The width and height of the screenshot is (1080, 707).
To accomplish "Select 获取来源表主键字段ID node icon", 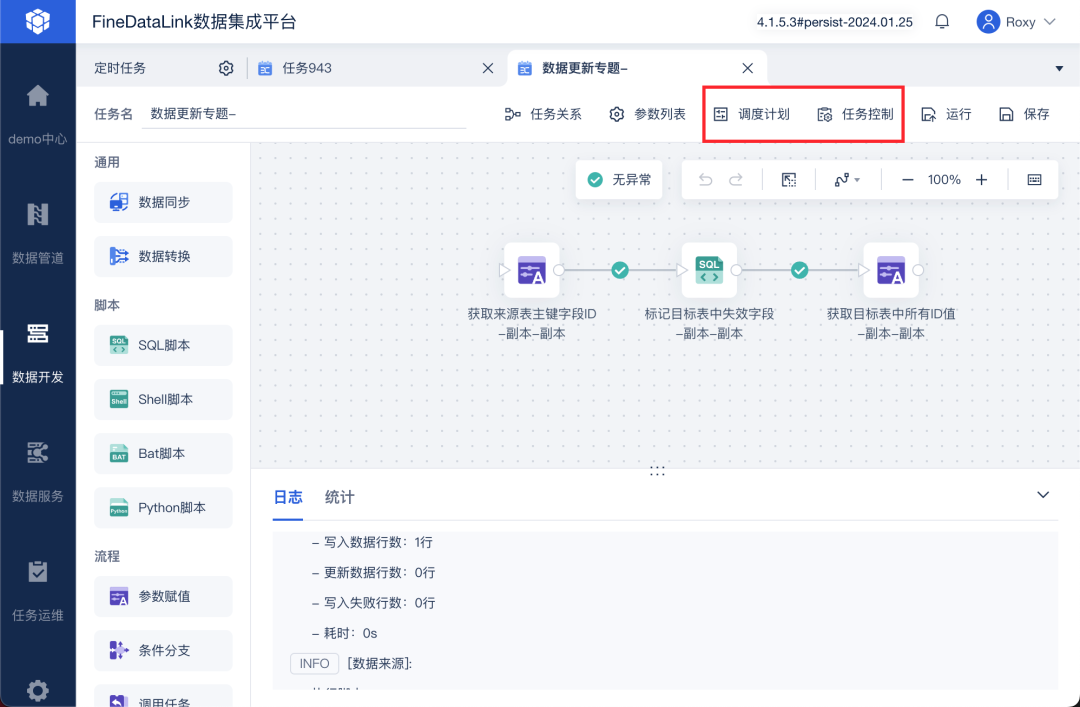I will point(532,270).
